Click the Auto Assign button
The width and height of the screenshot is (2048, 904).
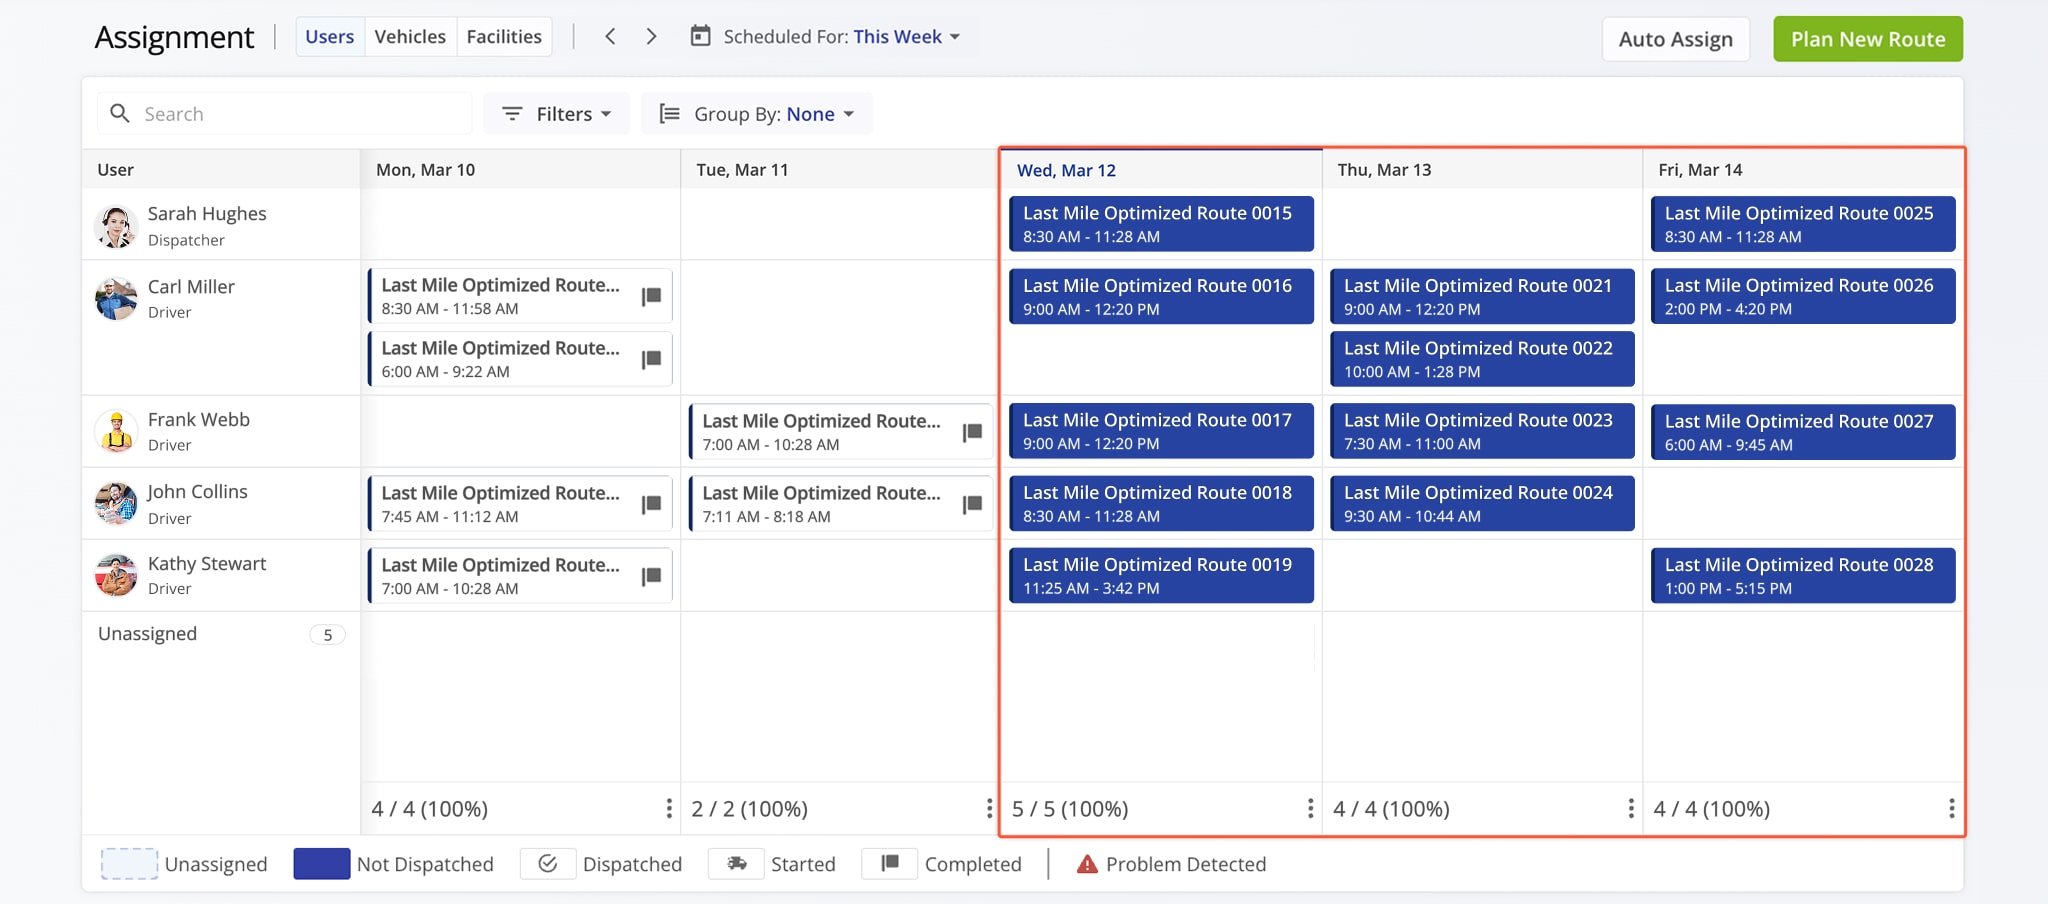click(x=1675, y=39)
